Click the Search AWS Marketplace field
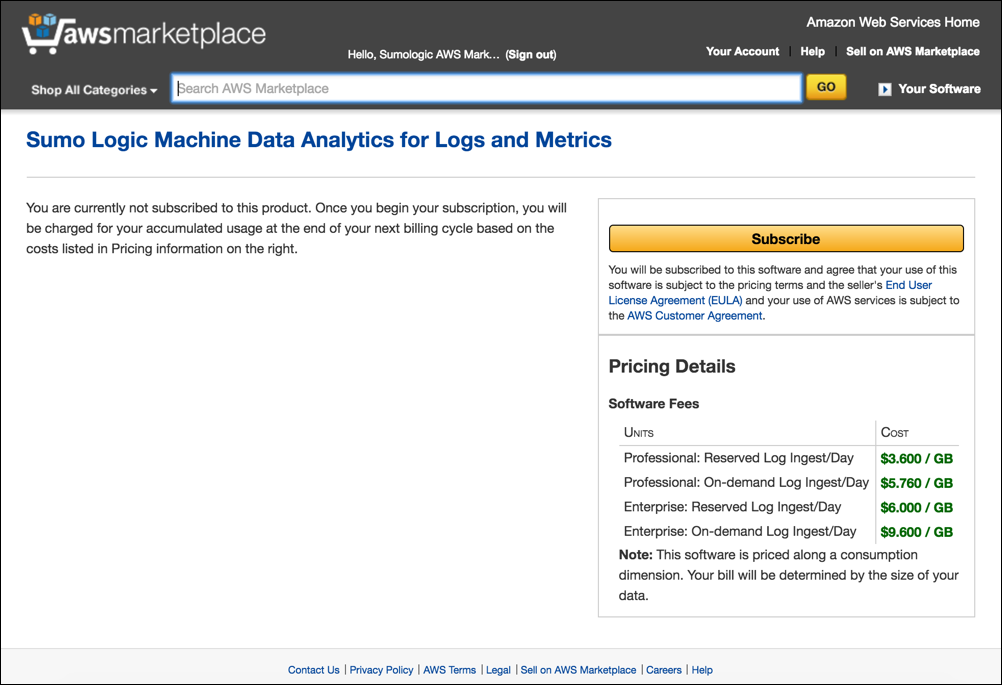This screenshot has height=685, width=1002. tap(486, 88)
